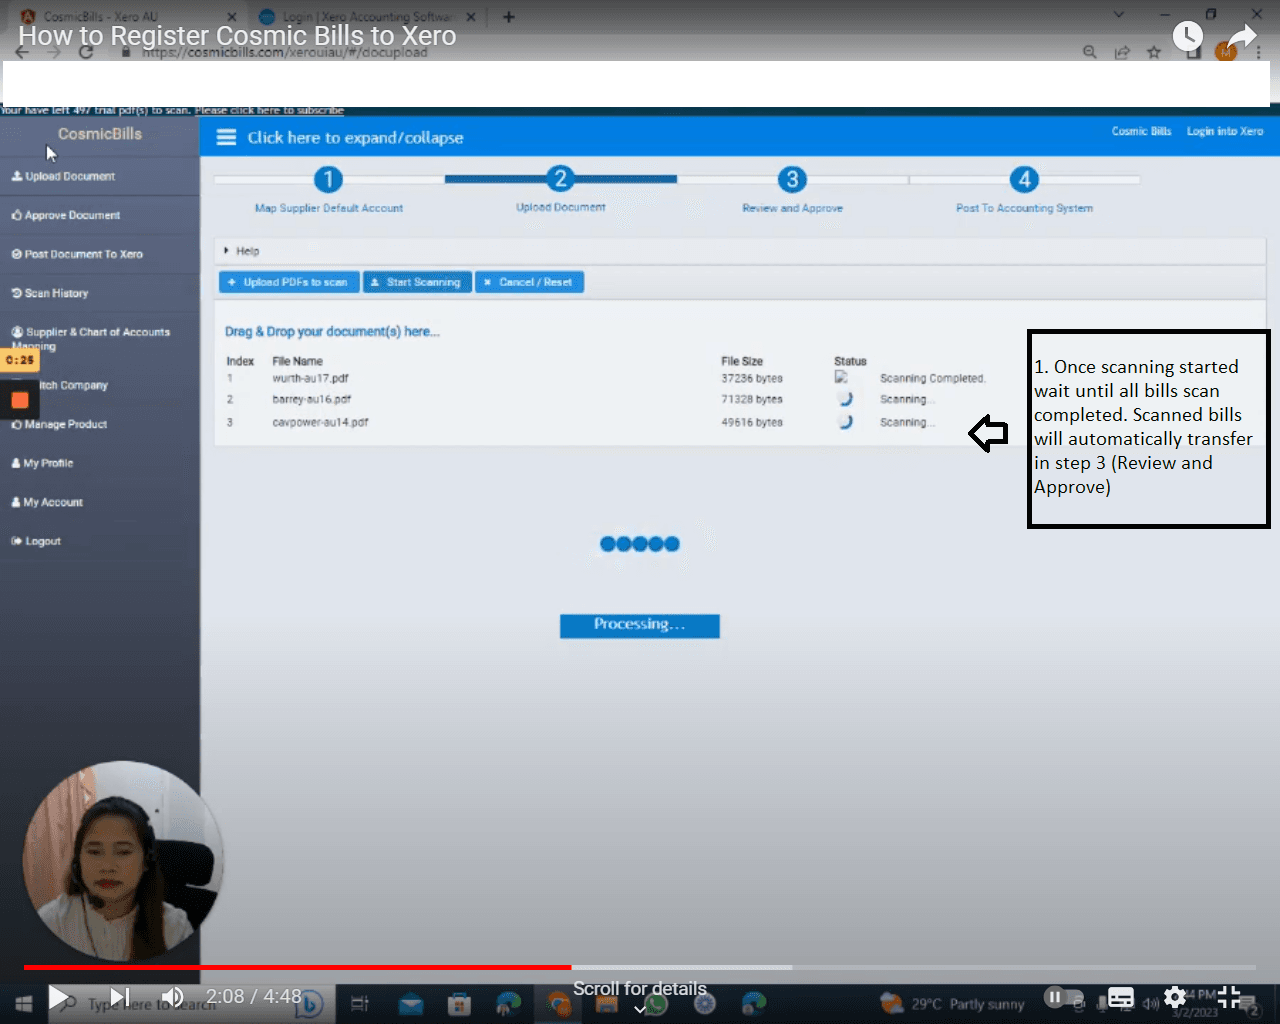Image resolution: width=1280 pixels, height=1024 pixels.
Task: Click Upload PDFs to scan button
Action: [289, 282]
